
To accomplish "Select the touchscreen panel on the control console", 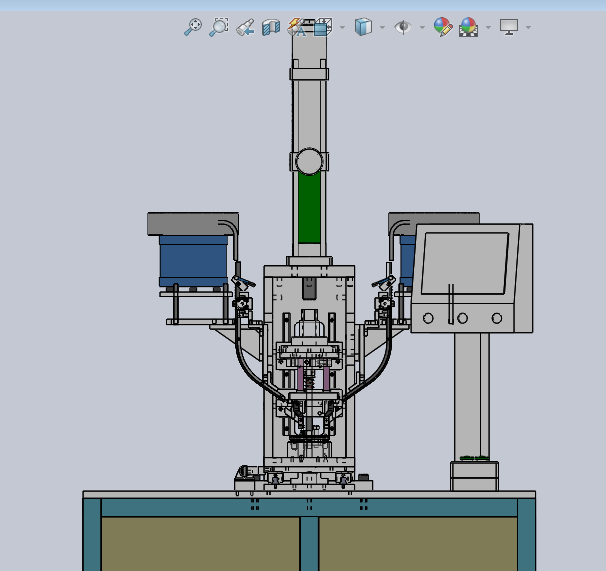I will 465,263.
